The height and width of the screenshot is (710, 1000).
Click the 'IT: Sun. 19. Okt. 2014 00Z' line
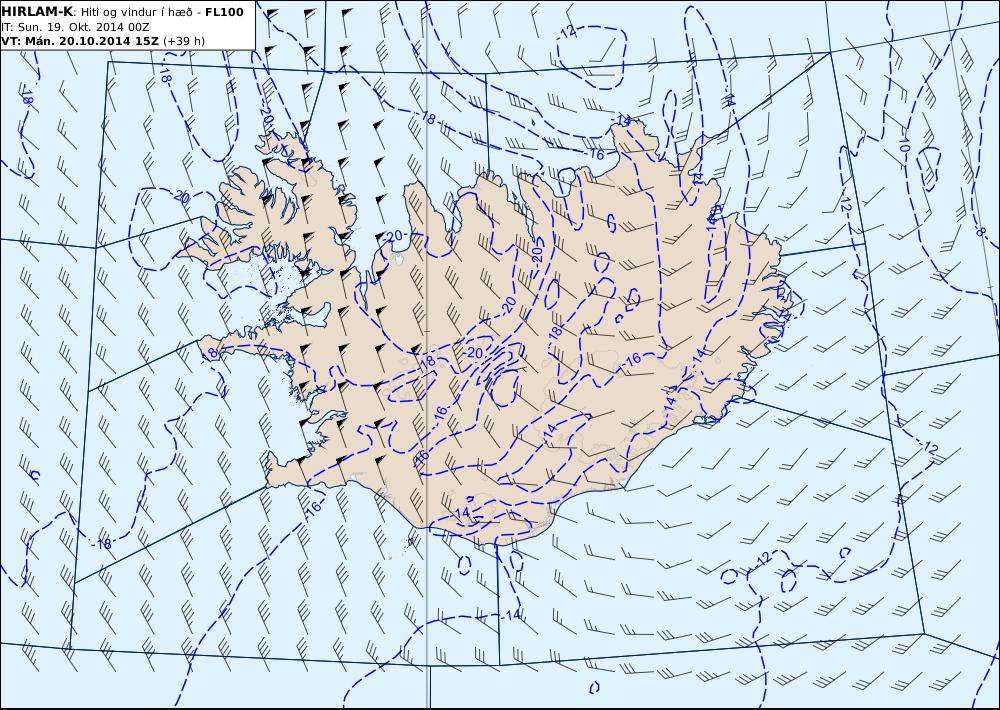point(75,27)
